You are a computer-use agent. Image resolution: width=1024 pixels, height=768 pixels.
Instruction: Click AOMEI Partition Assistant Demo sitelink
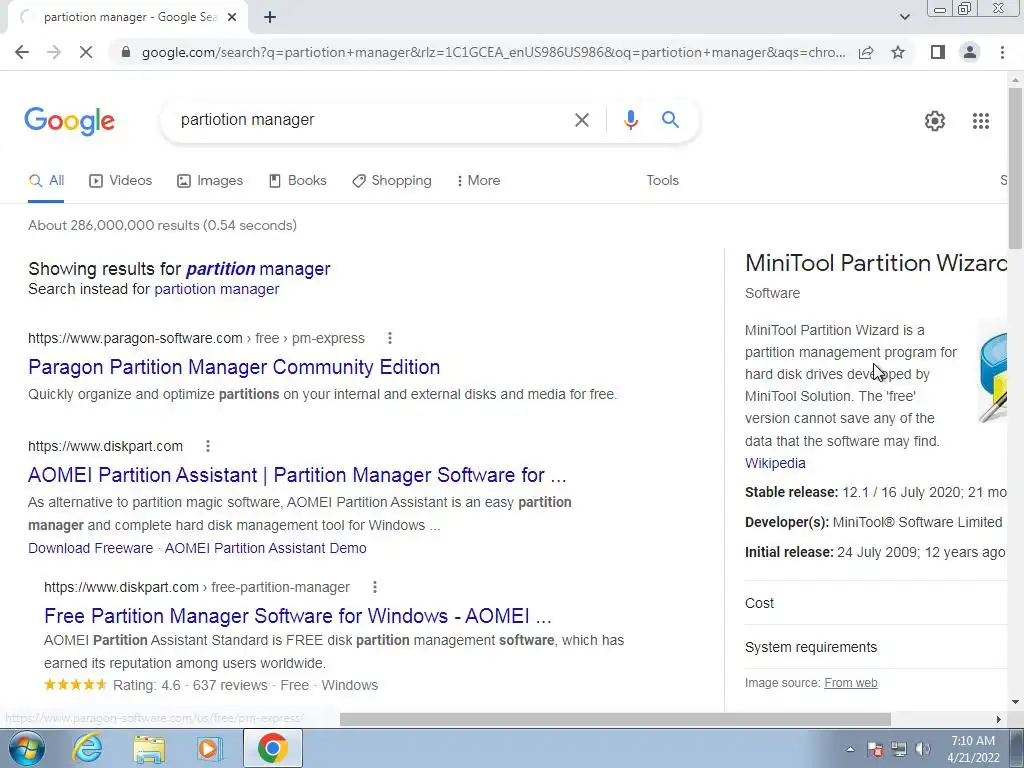coord(265,549)
